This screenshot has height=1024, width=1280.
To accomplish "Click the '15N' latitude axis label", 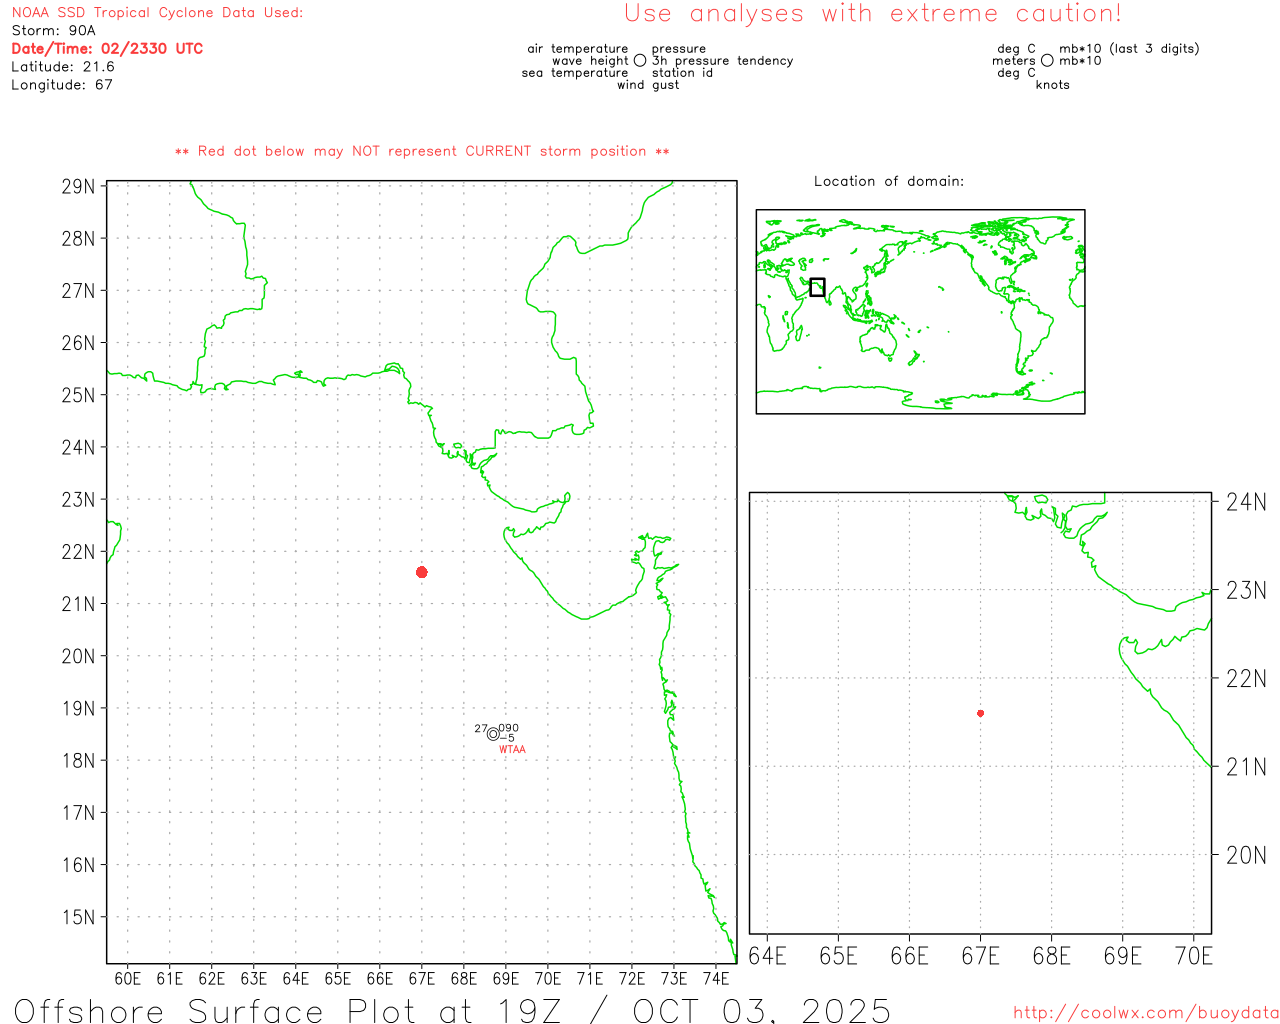I will [x=79, y=917].
